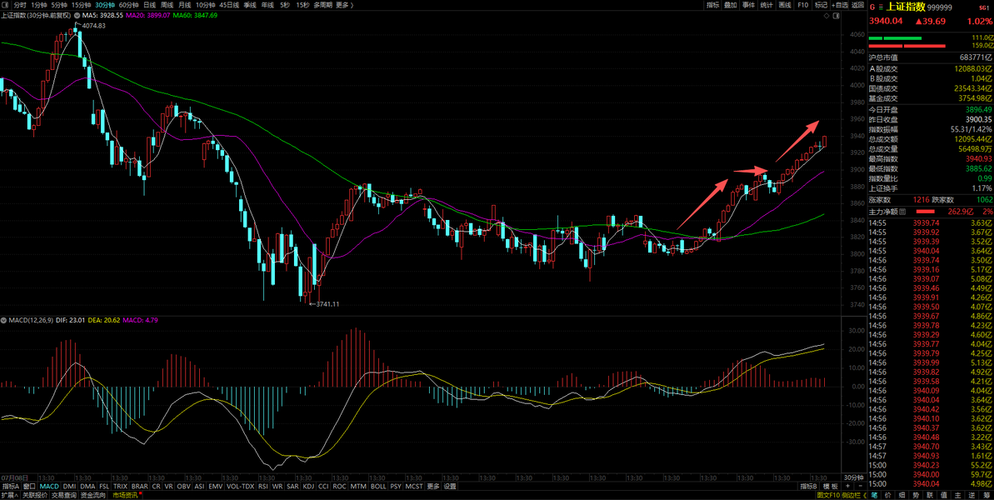Select the 联 tab at bottom right

[x=929, y=495]
